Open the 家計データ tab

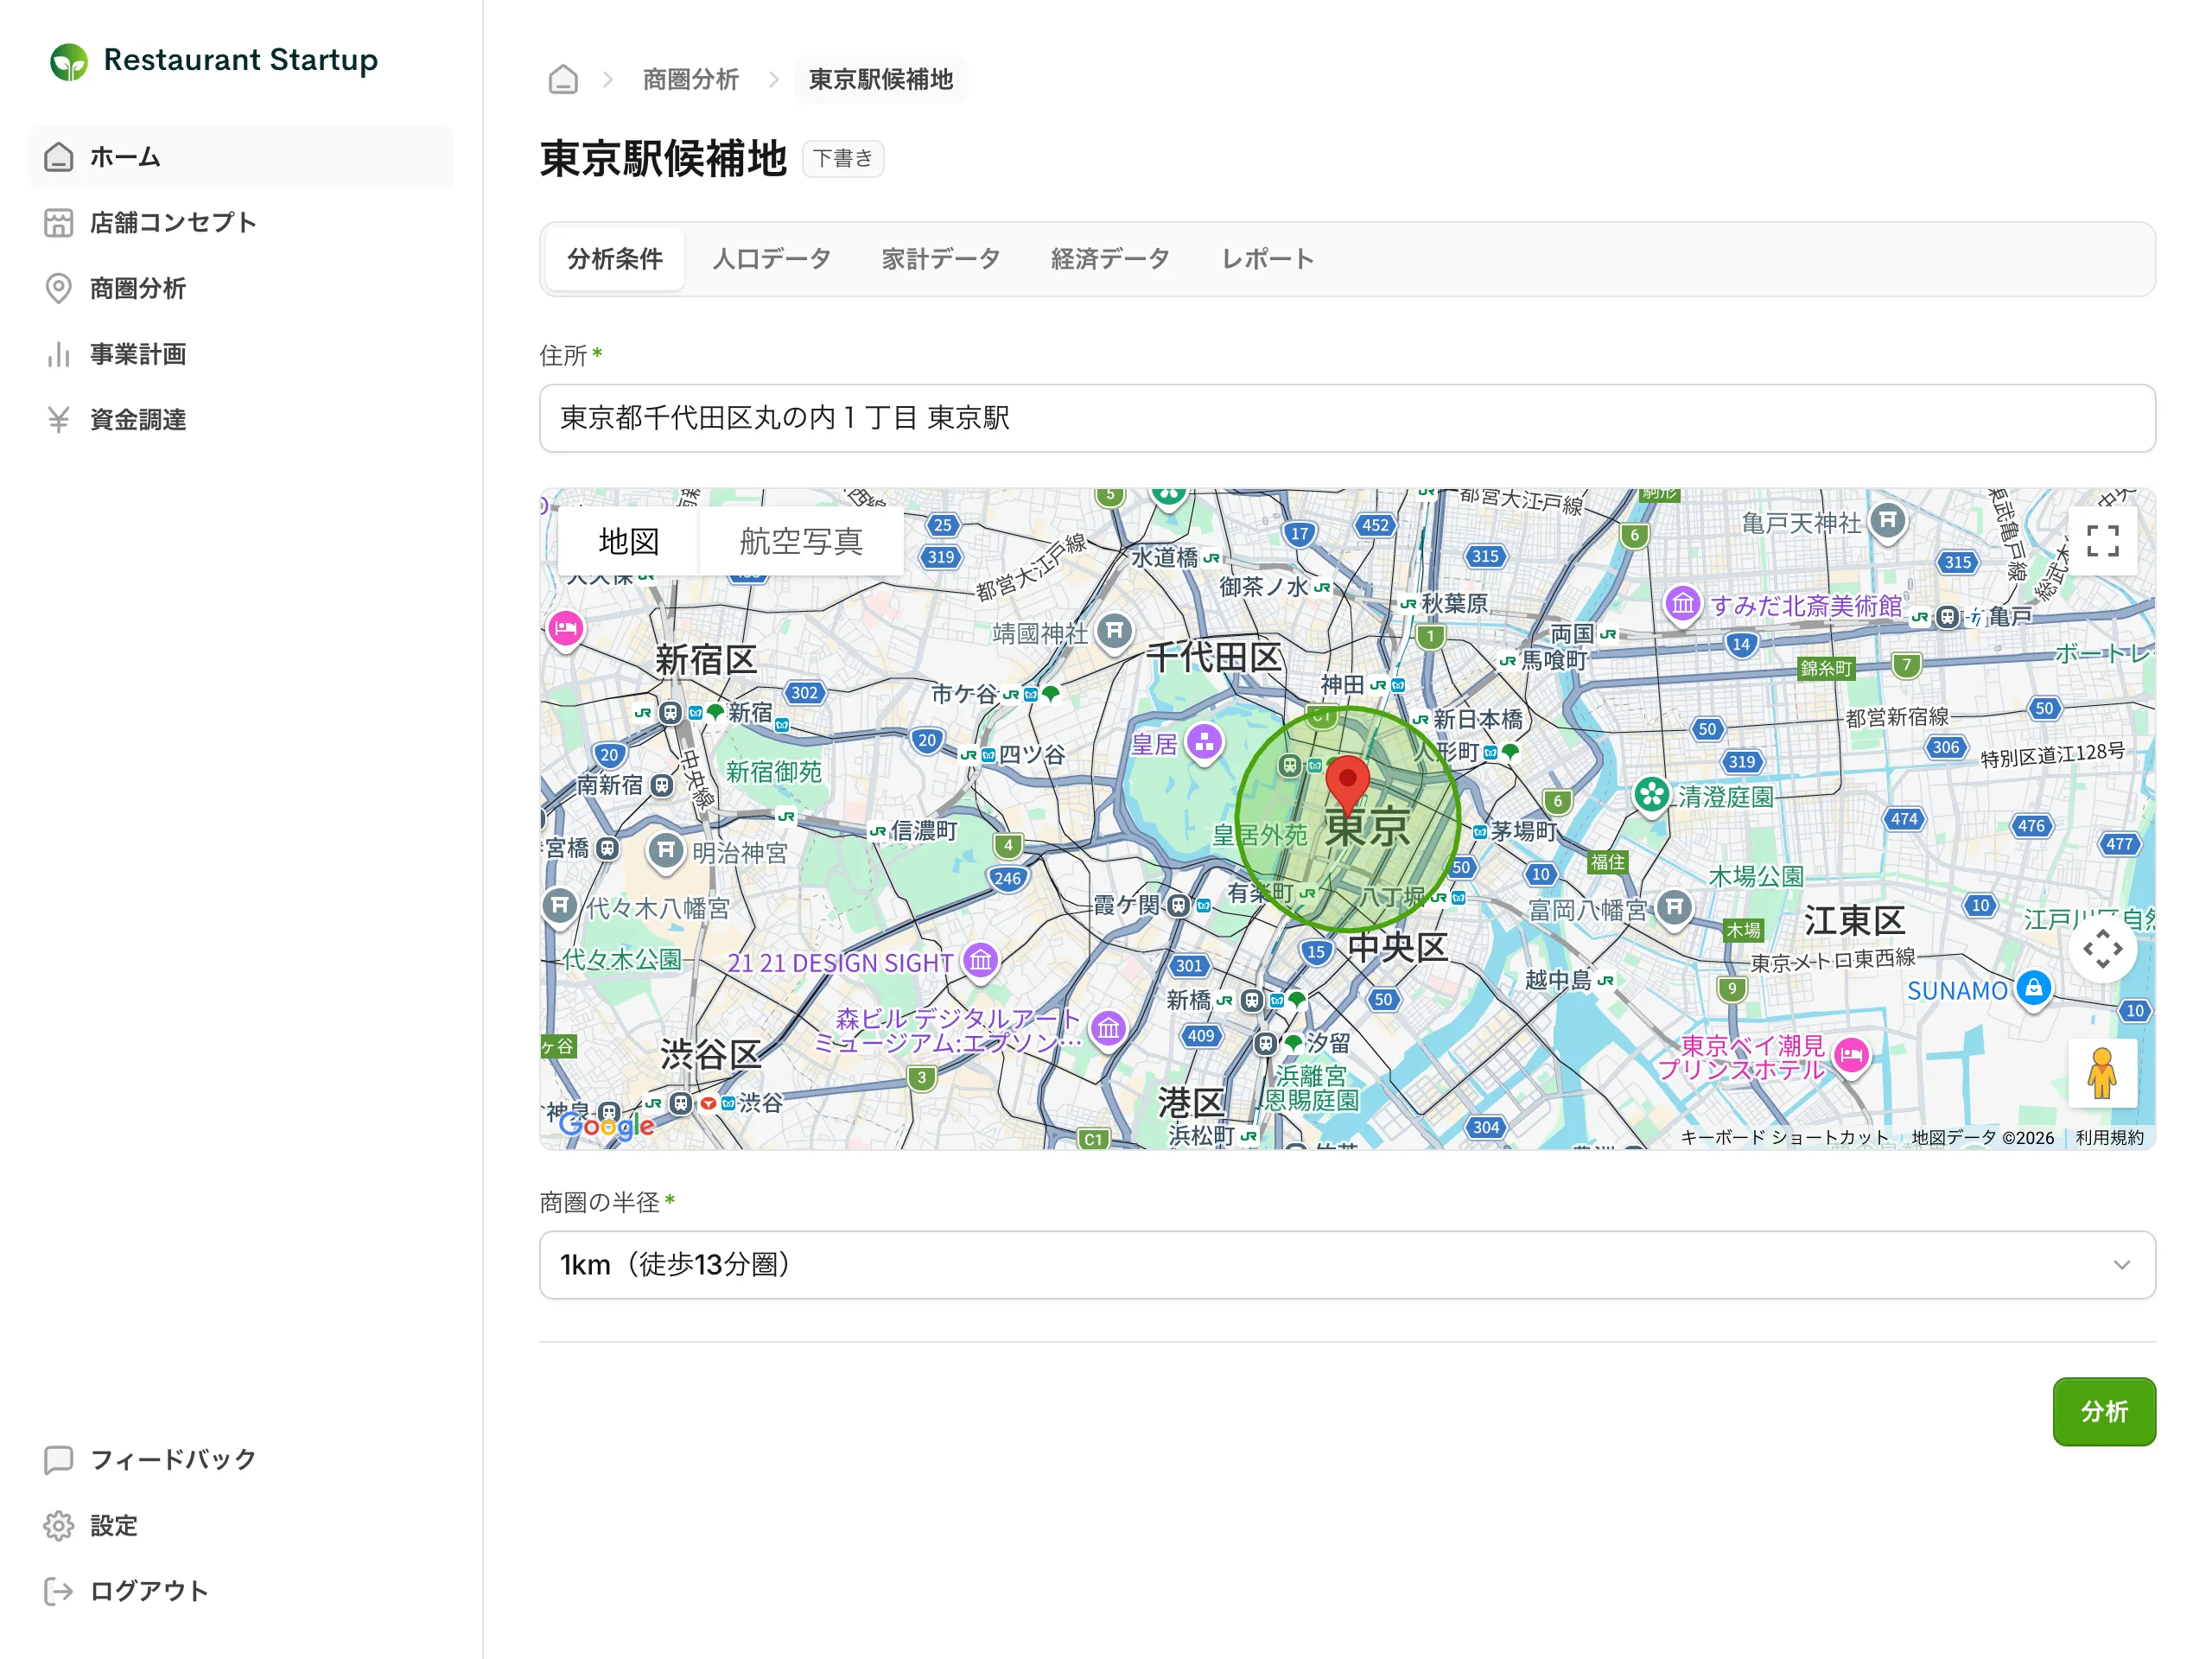[940, 259]
